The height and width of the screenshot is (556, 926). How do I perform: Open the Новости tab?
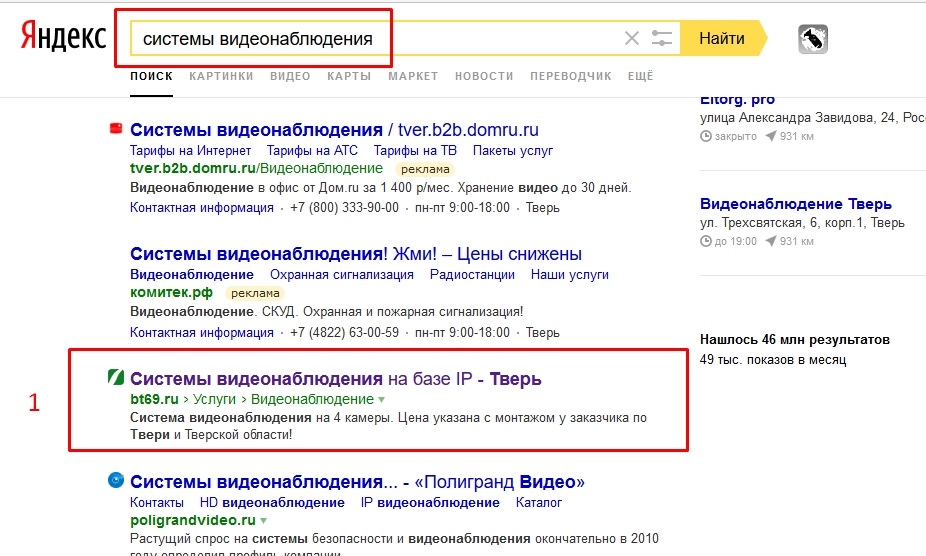click(x=484, y=76)
